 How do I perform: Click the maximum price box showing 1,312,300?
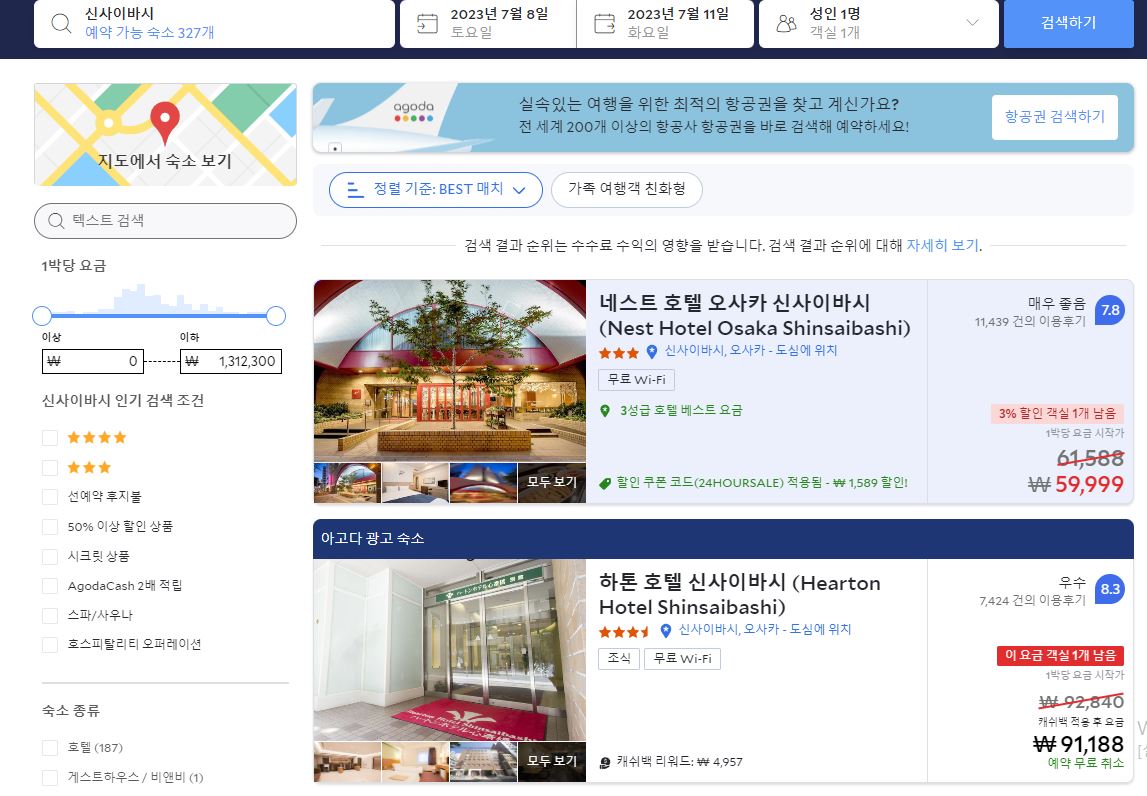tap(231, 361)
